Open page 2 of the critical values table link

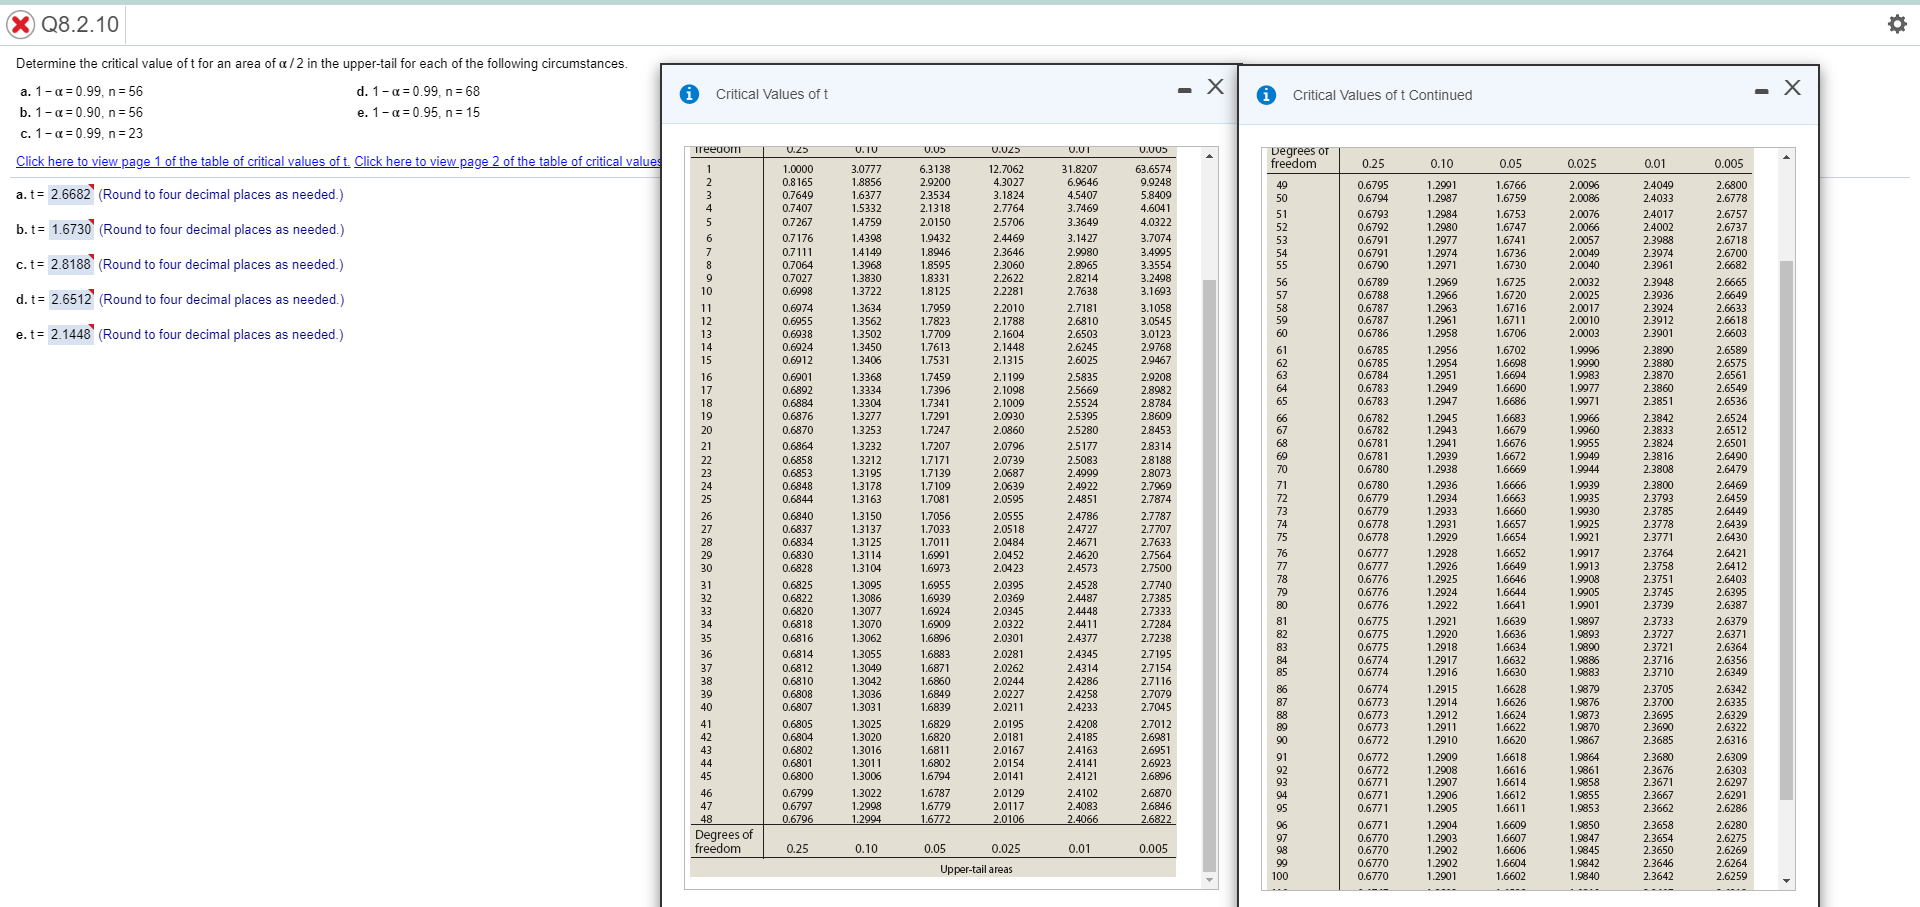[507, 161]
